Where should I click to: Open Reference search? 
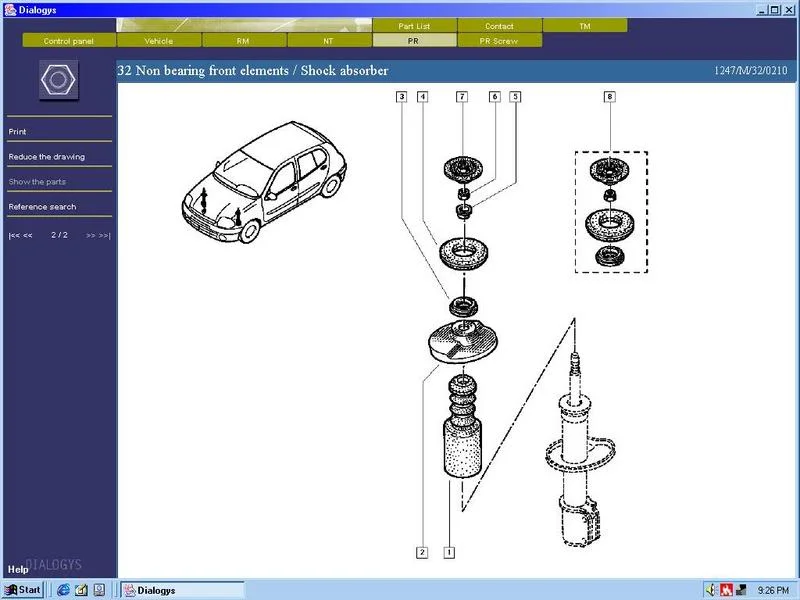pos(42,207)
